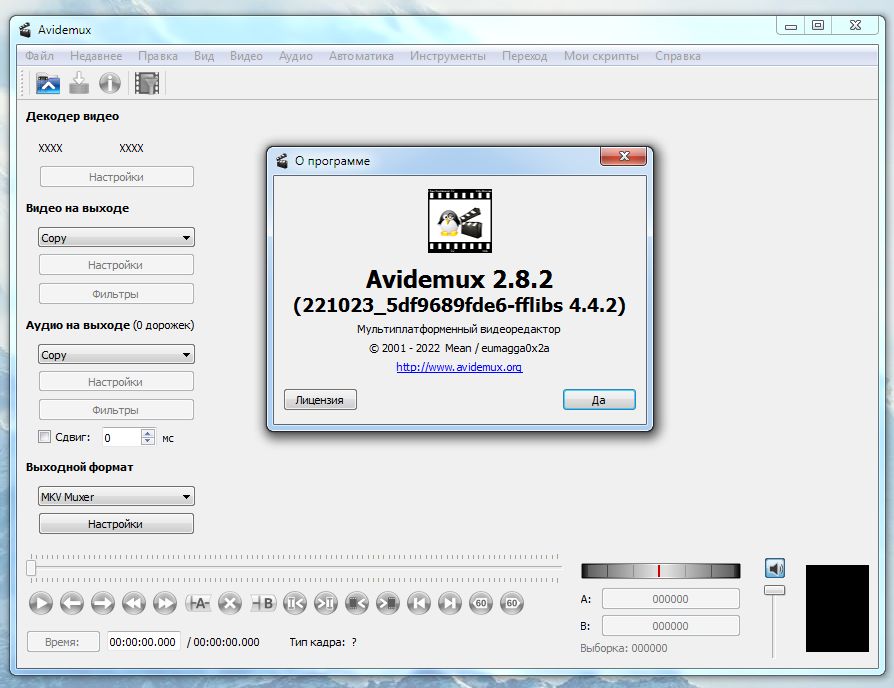
Task: Open Настройки under Выходной формат
Action: coord(116,524)
